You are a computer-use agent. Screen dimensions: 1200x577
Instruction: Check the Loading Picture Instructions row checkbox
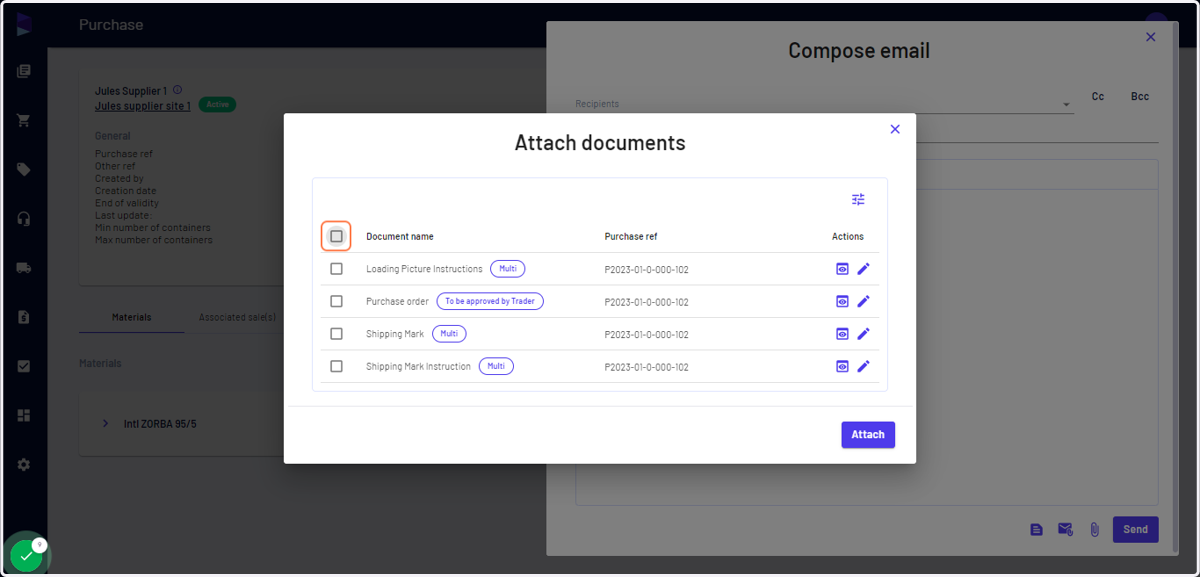pos(336,269)
